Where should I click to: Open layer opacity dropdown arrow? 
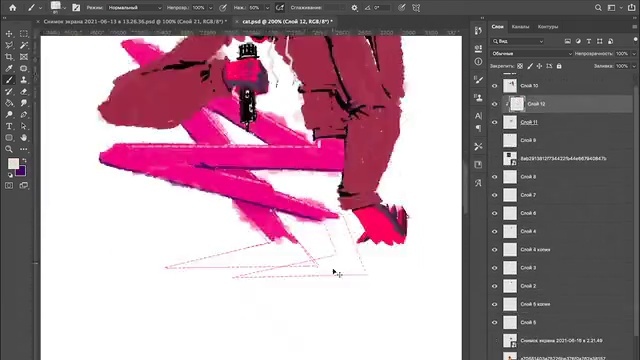[x=634, y=53]
